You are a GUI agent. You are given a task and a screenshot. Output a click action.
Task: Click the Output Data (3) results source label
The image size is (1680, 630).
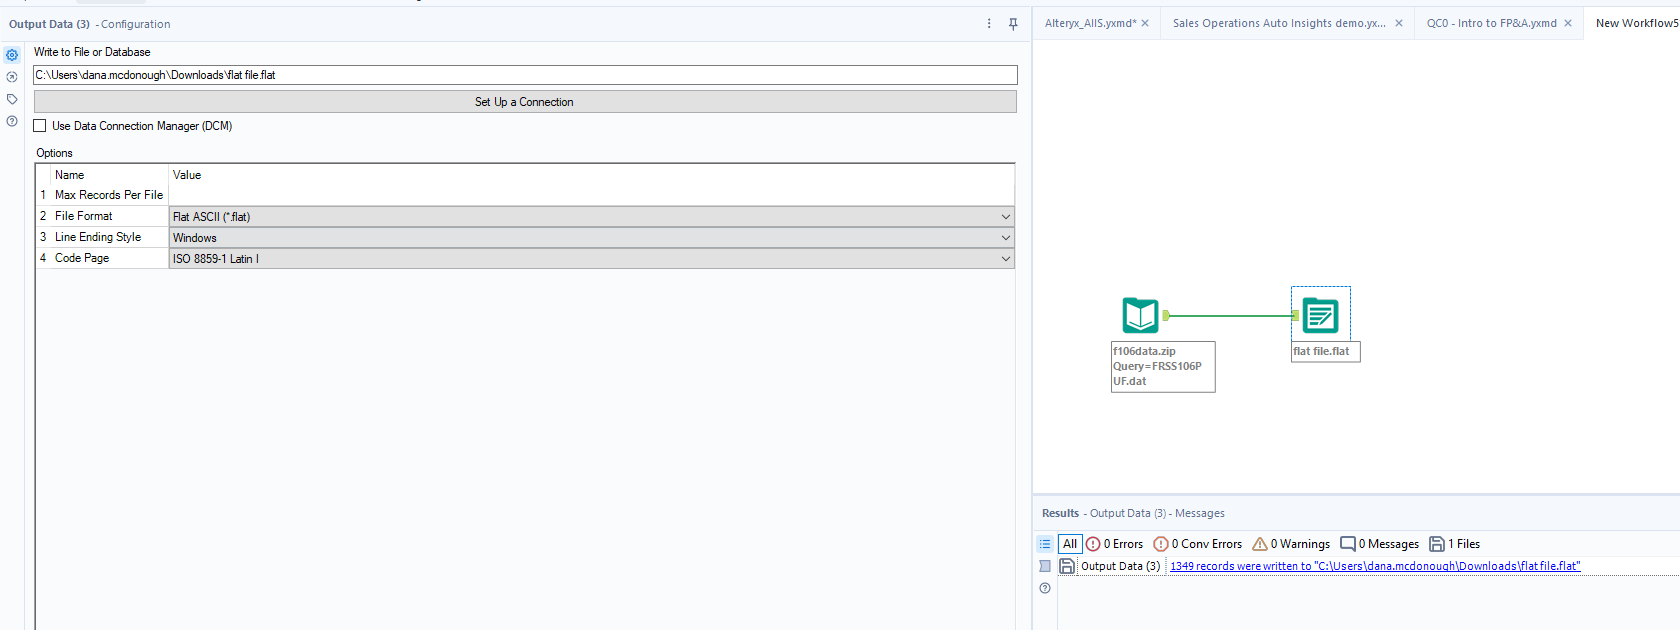pyautogui.click(x=1120, y=566)
